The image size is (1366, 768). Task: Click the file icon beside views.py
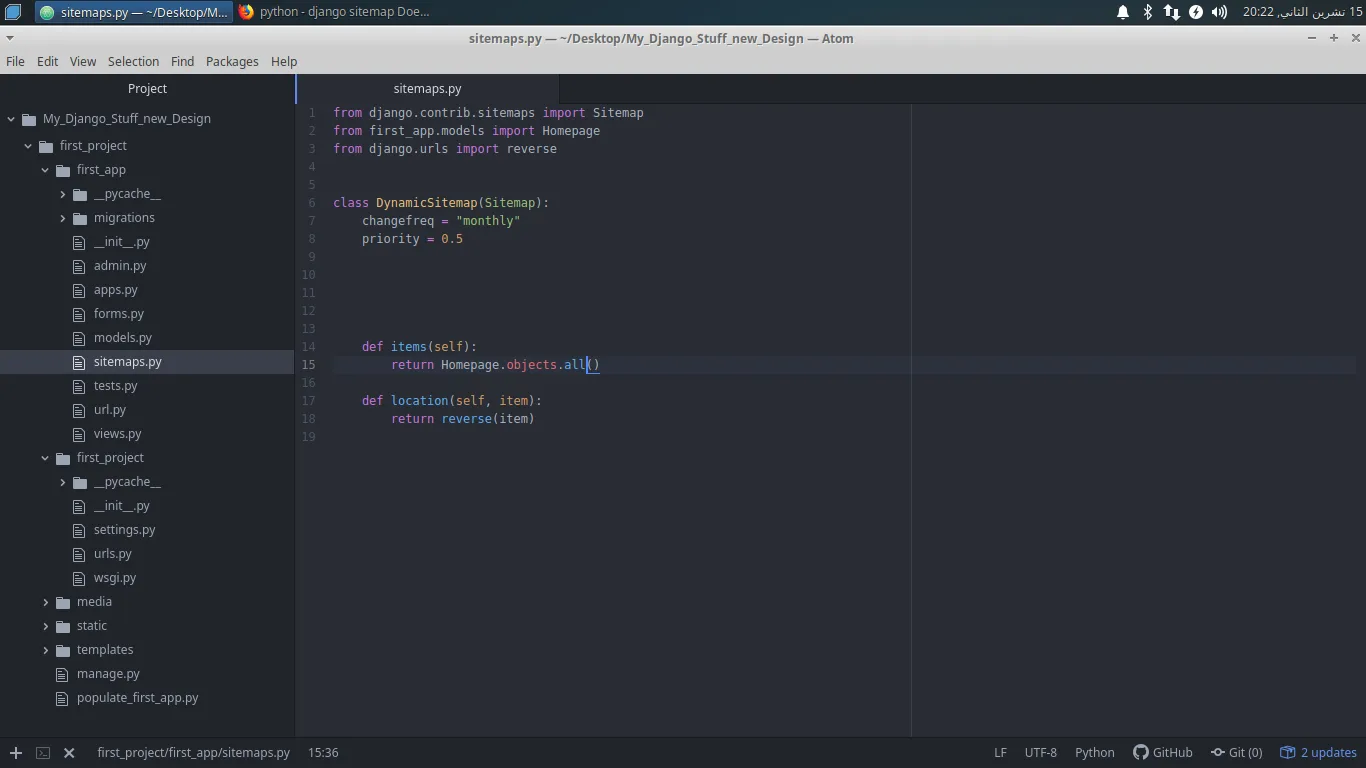click(80, 434)
